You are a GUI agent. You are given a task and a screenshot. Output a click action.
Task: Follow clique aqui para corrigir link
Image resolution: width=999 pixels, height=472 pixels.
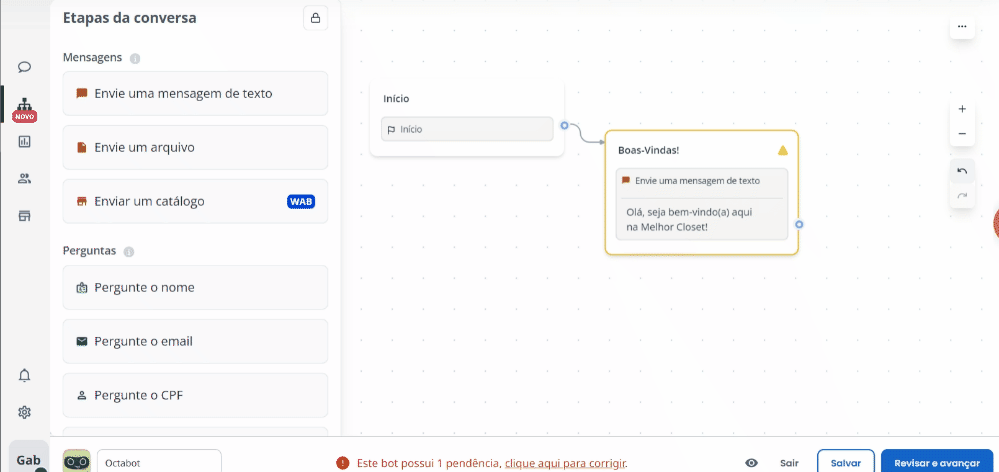click(x=566, y=463)
